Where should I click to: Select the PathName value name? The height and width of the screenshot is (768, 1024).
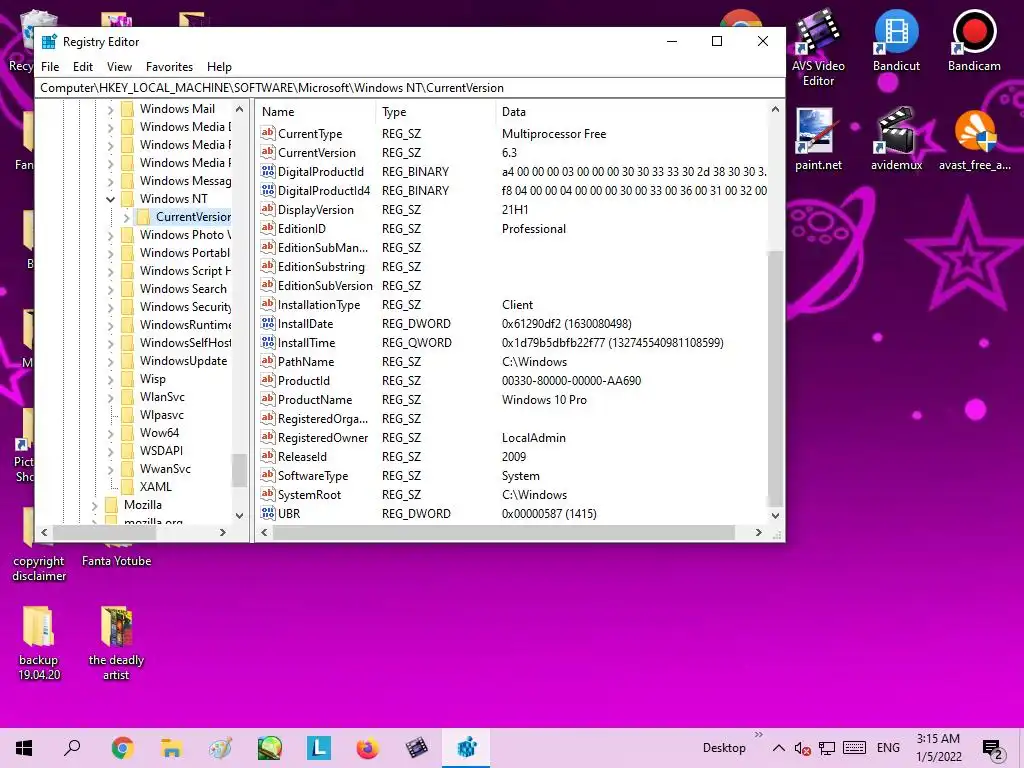pos(306,362)
